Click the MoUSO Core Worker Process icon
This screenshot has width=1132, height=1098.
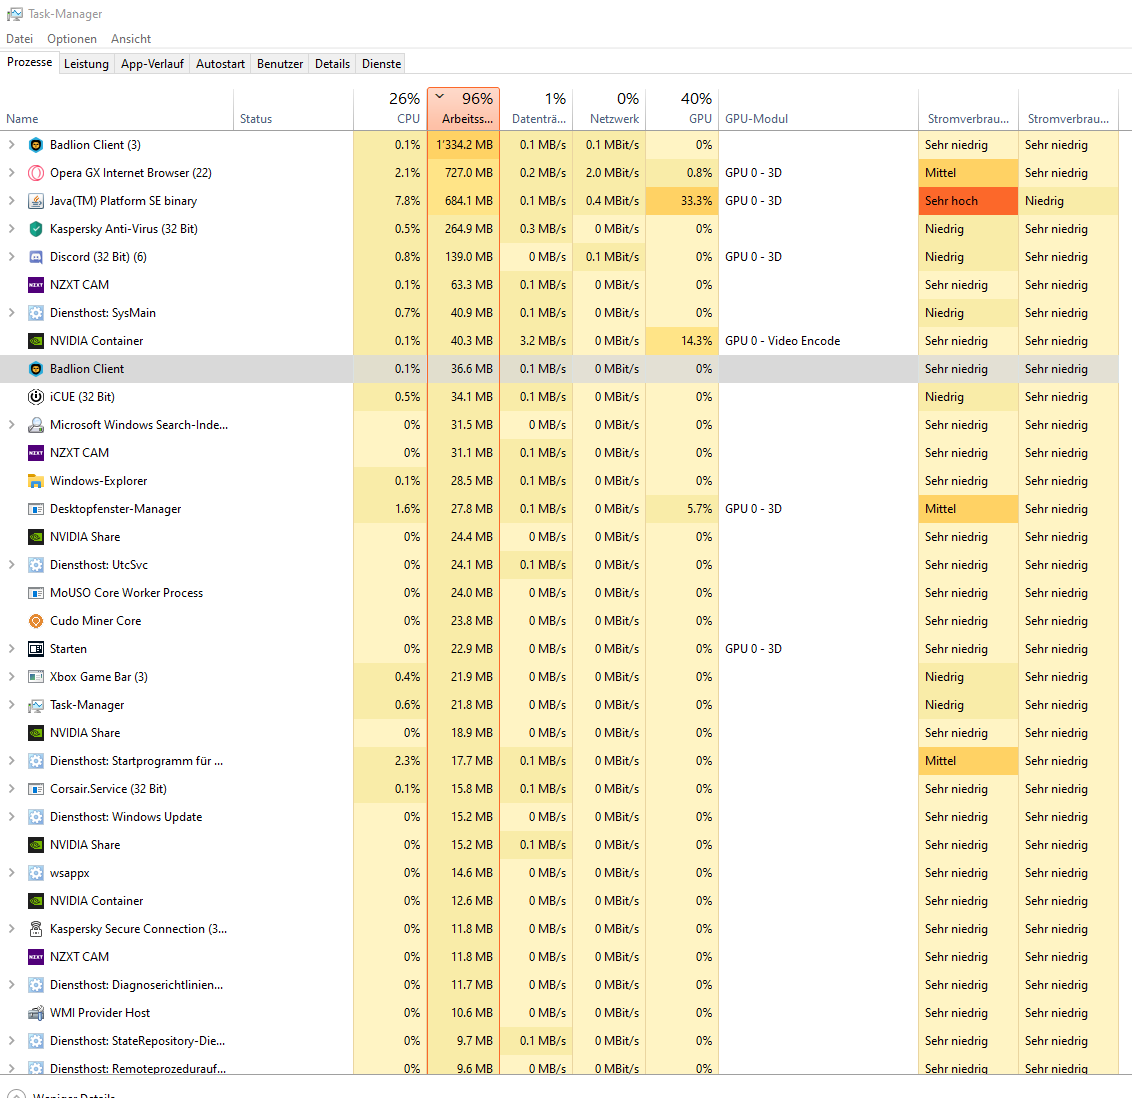coord(35,593)
